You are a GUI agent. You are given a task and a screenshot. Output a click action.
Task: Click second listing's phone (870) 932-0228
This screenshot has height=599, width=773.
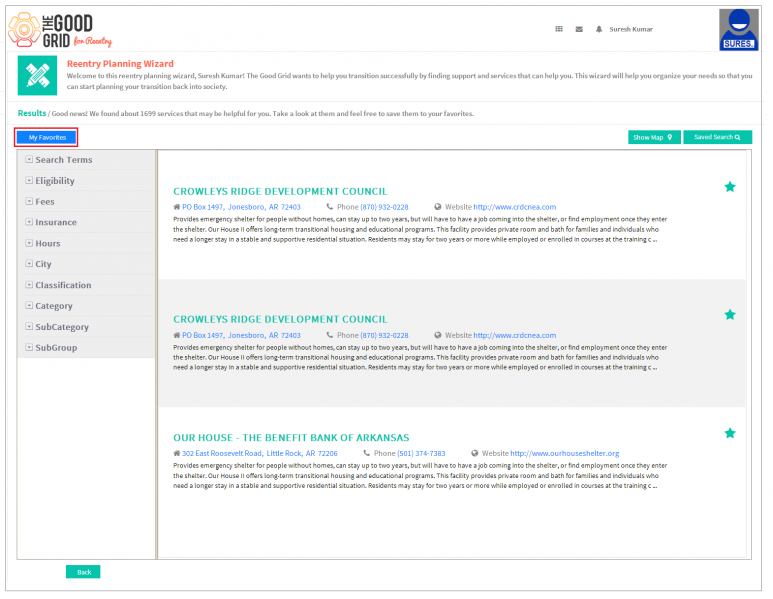tap(384, 335)
